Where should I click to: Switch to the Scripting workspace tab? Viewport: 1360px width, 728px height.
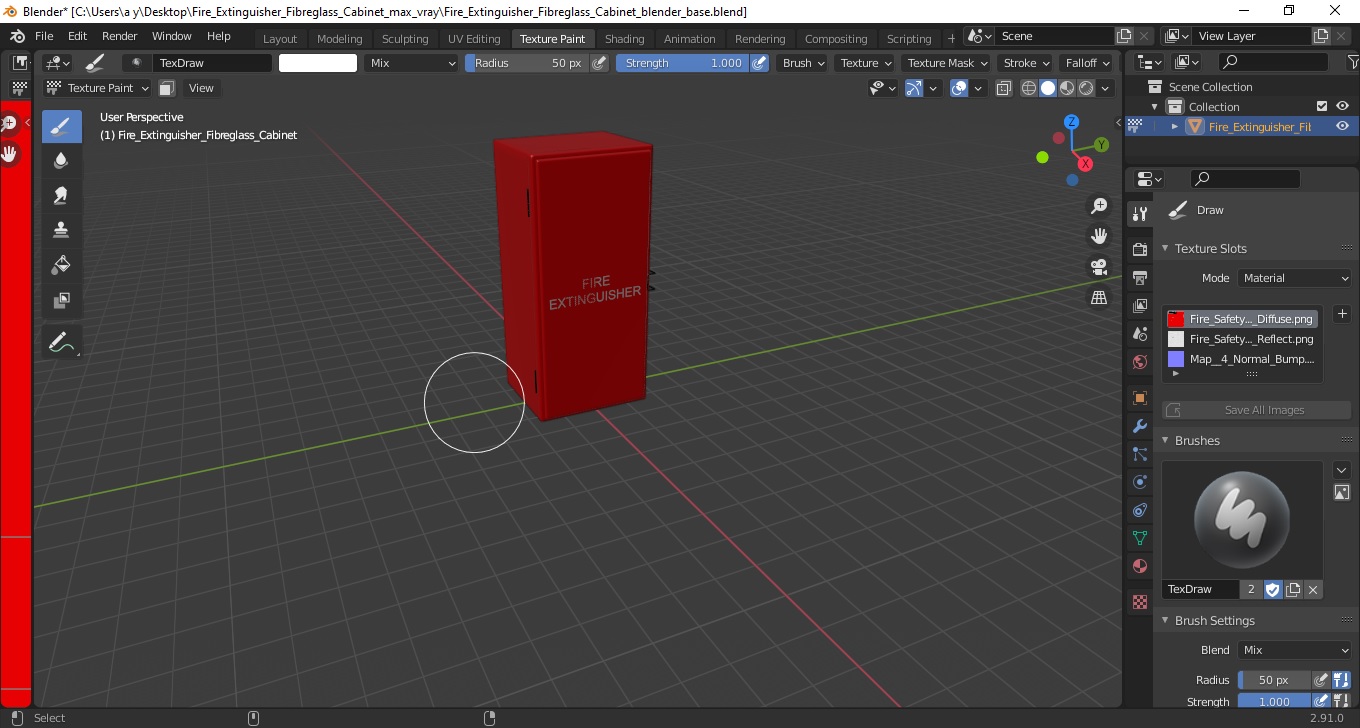[909, 39]
